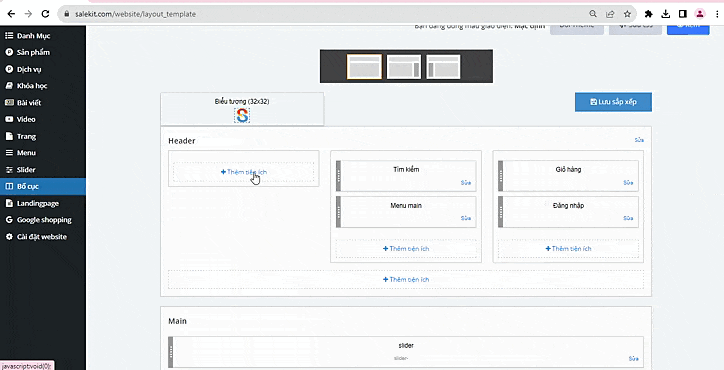Open Danh Mục in the sidebar
The height and width of the screenshot is (370, 724).
pyautogui.click(x=42, y=36)
